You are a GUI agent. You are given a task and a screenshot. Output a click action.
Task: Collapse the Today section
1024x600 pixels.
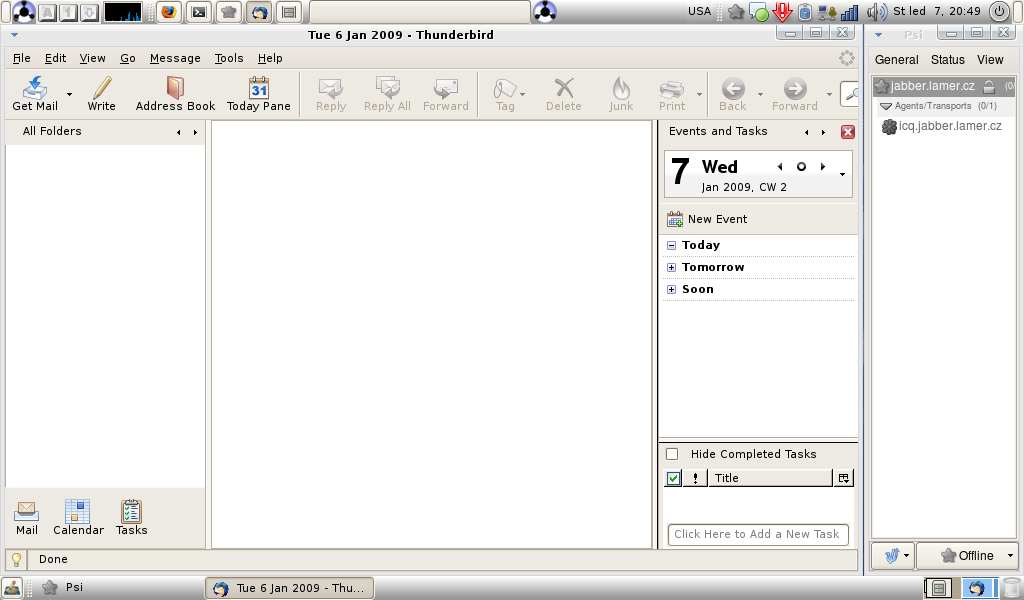[x=671, y=245]
